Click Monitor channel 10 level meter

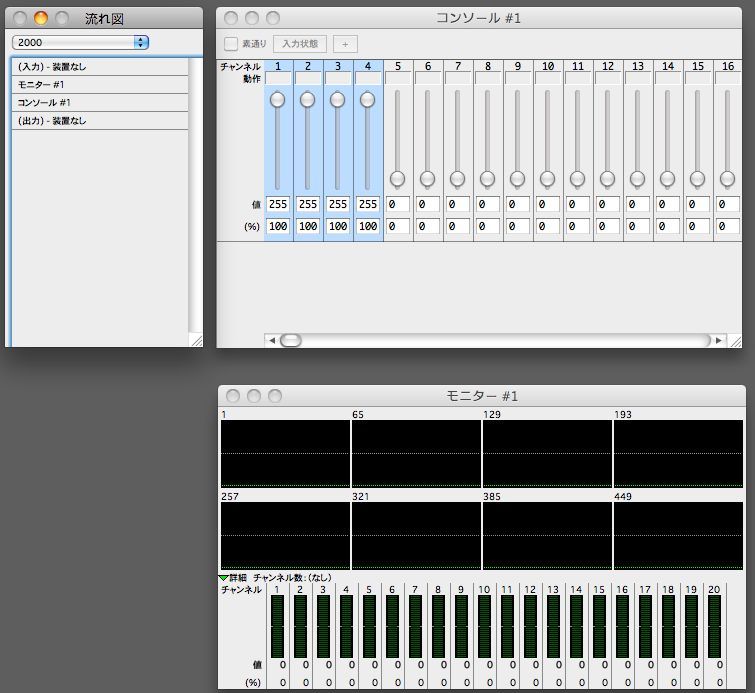click(484, 627)
